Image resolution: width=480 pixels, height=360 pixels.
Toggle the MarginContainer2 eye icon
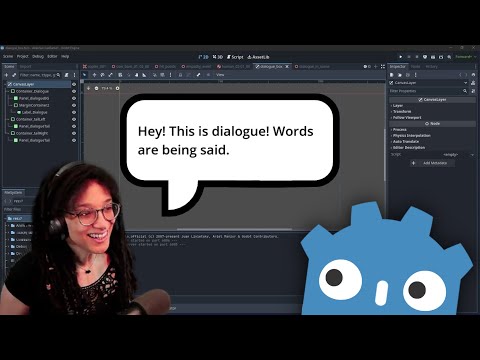pos(74,105)
